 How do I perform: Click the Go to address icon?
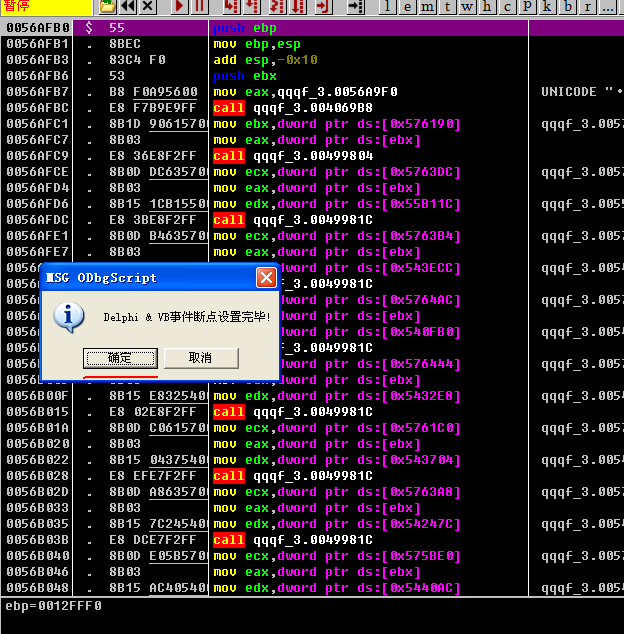coord(355,6)
